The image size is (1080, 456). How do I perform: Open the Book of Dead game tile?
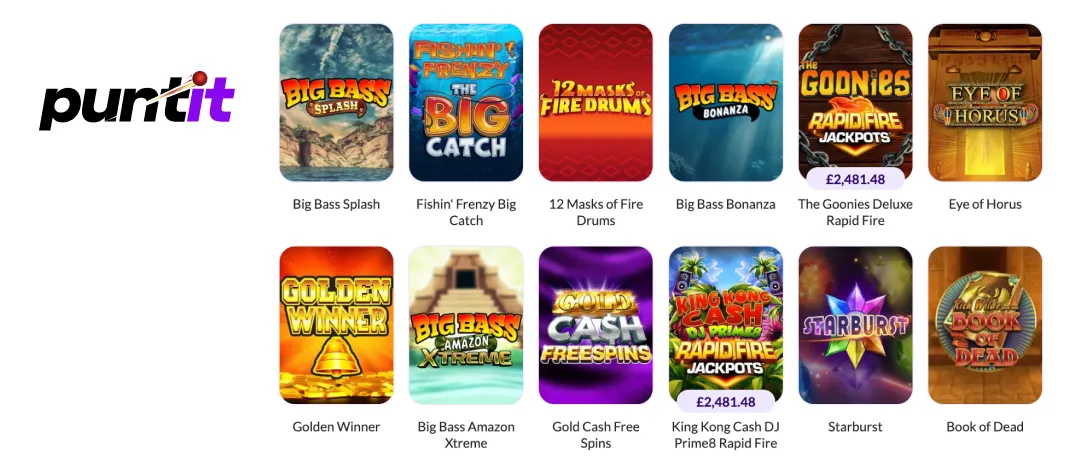click(x=985, y=325)
